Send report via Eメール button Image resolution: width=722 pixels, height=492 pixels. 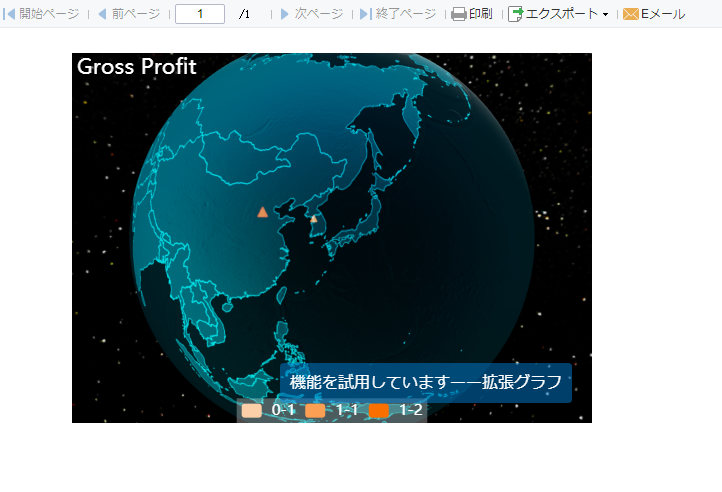click(654, 14)
